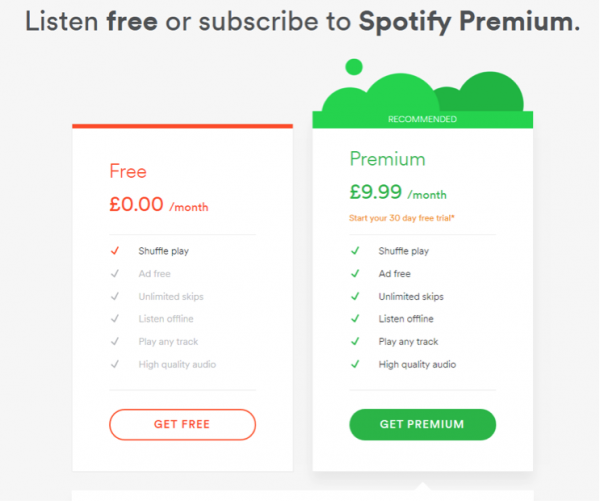Click green checkmark beside Premium High quality audio
Viewport: 600px width, 501px height.
pos(355,364)
